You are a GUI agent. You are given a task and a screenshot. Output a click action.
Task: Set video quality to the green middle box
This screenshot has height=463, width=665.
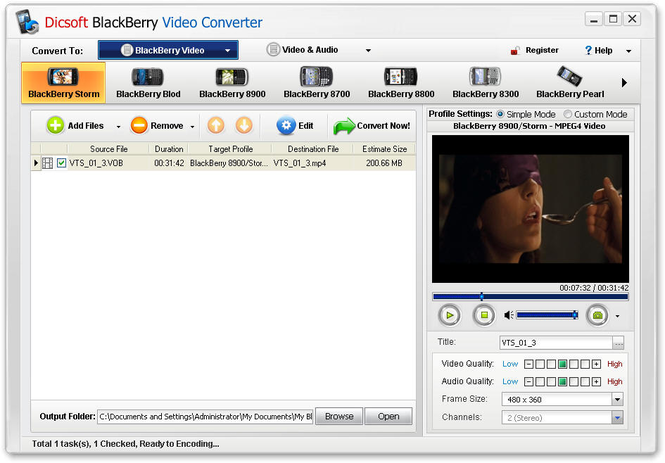pos(562,364)
